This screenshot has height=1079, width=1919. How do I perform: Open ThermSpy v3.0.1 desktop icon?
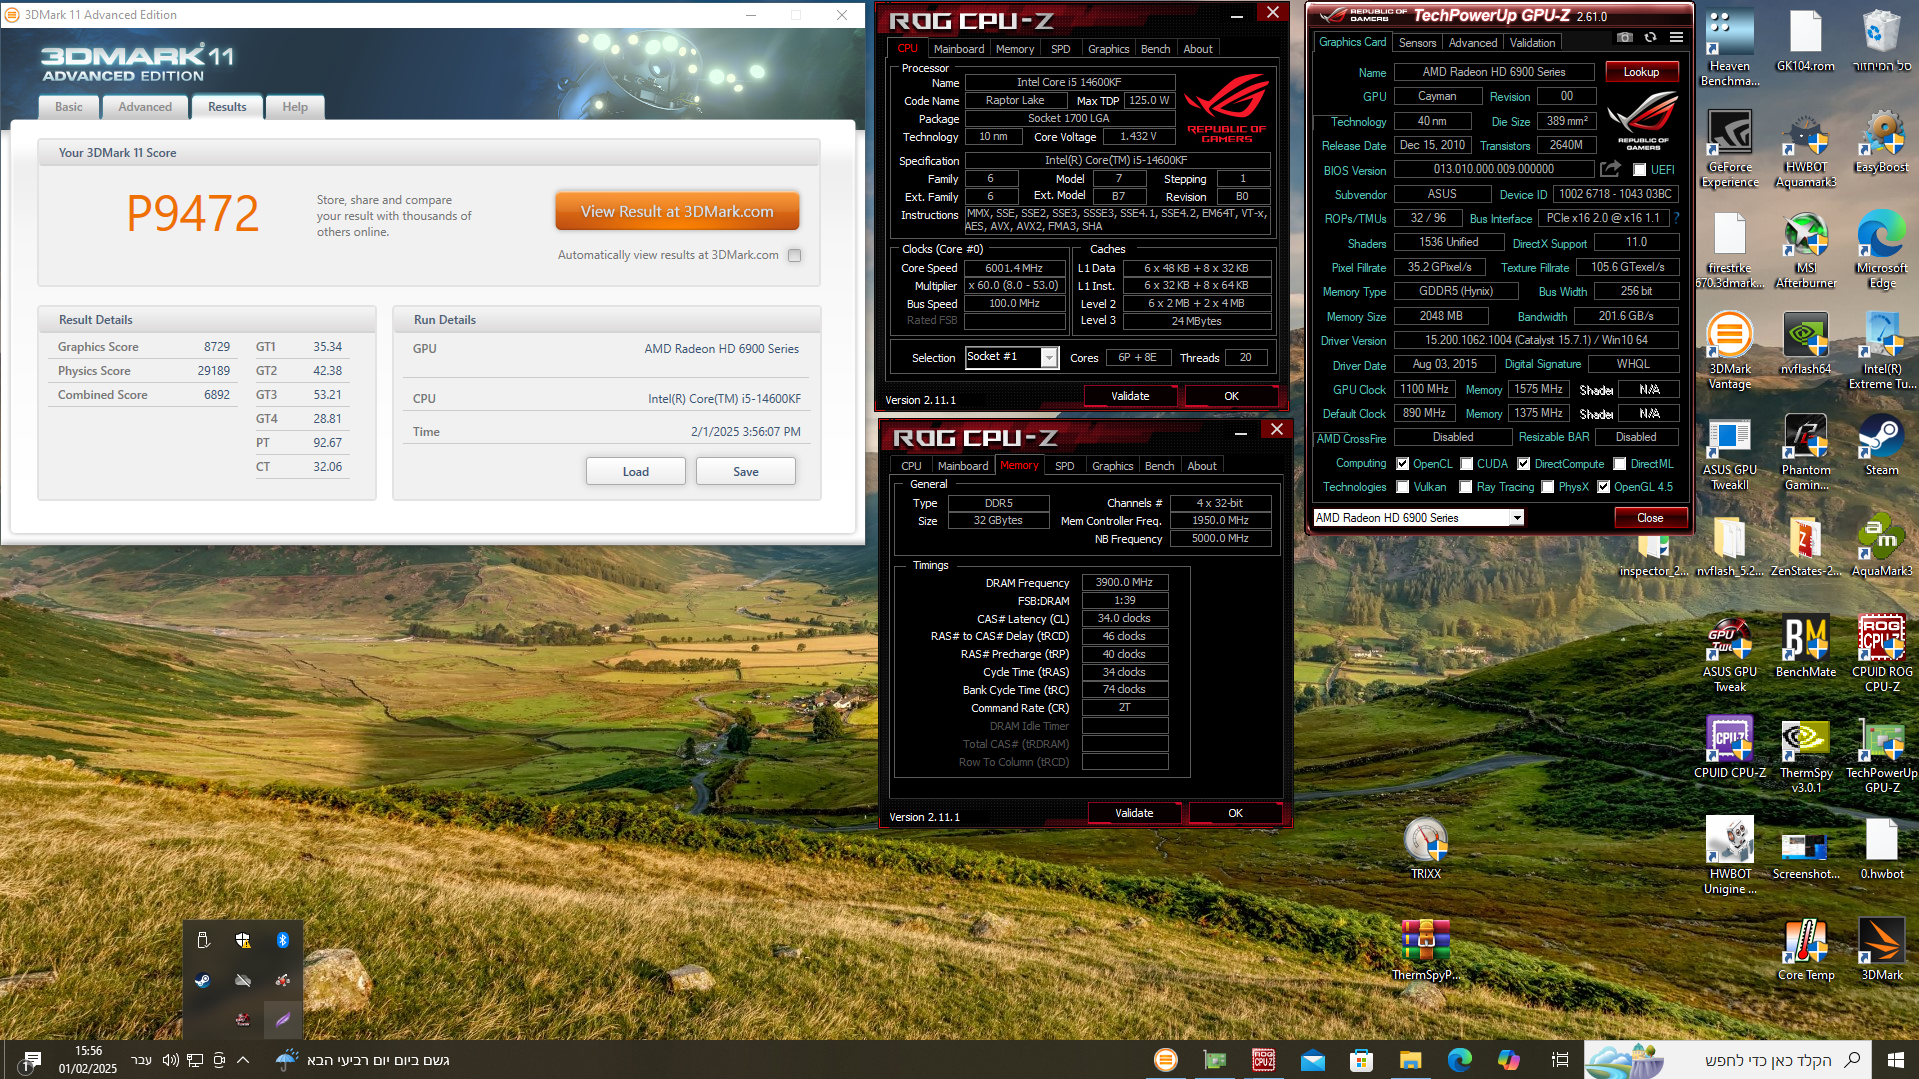coord(1806,755)
